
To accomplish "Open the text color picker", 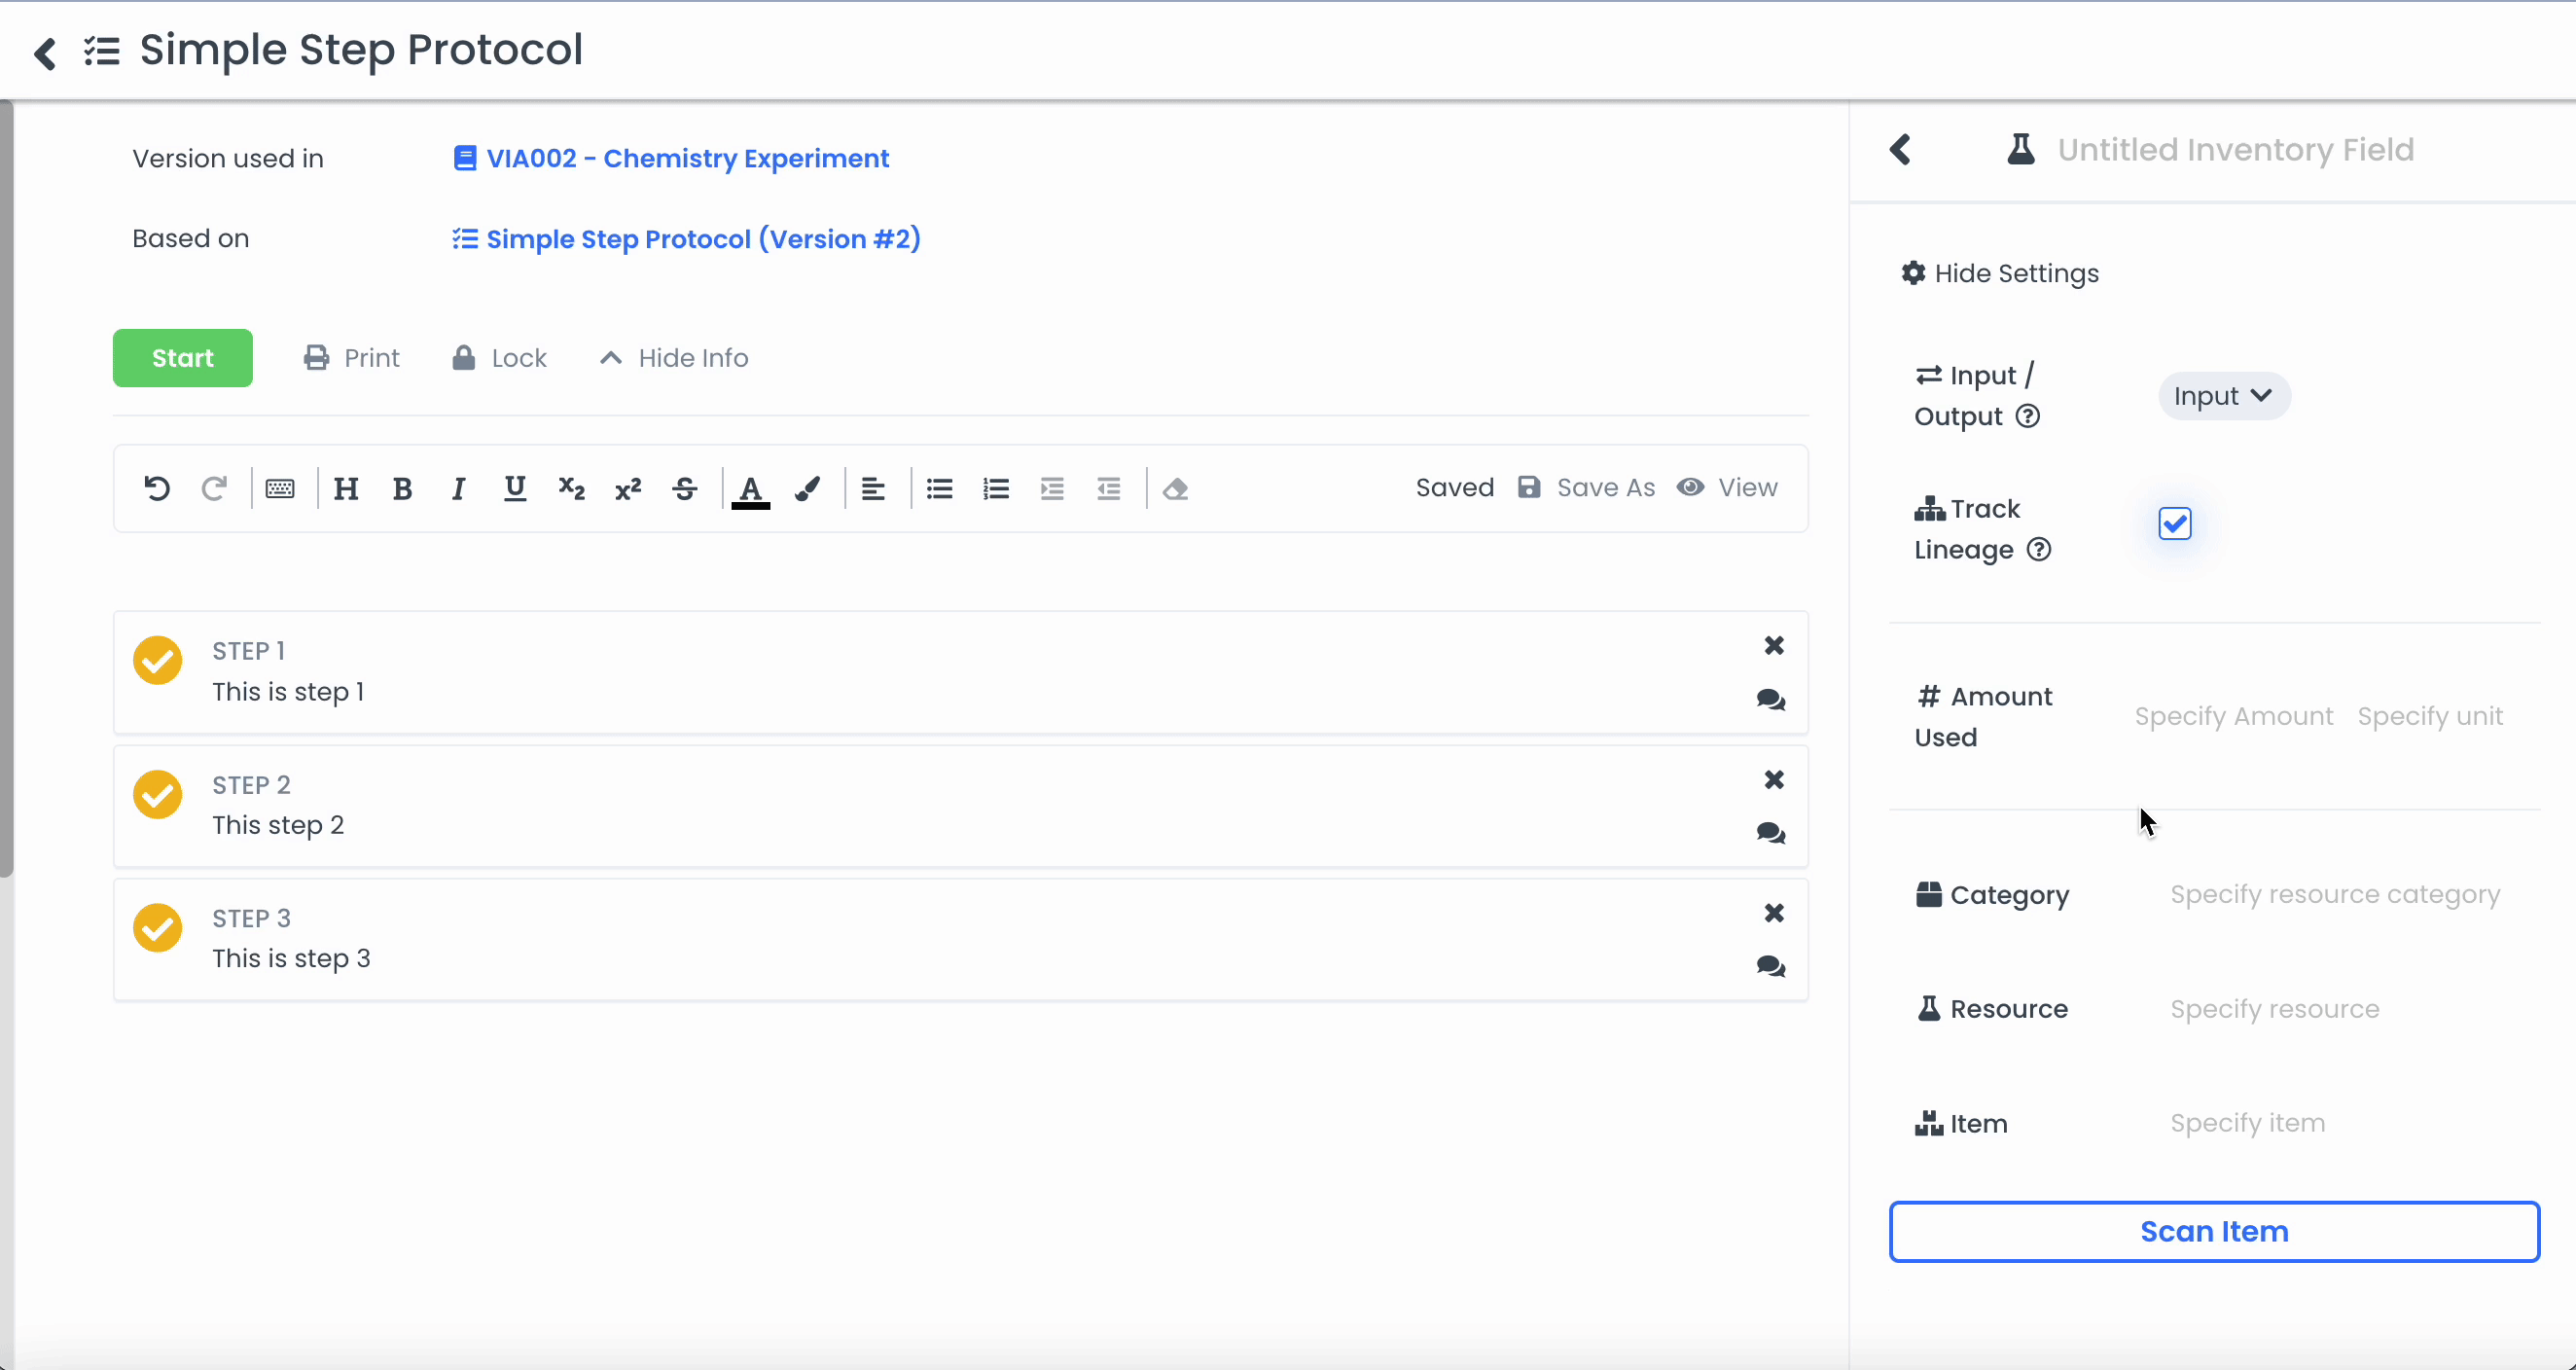I will point(751,489).
